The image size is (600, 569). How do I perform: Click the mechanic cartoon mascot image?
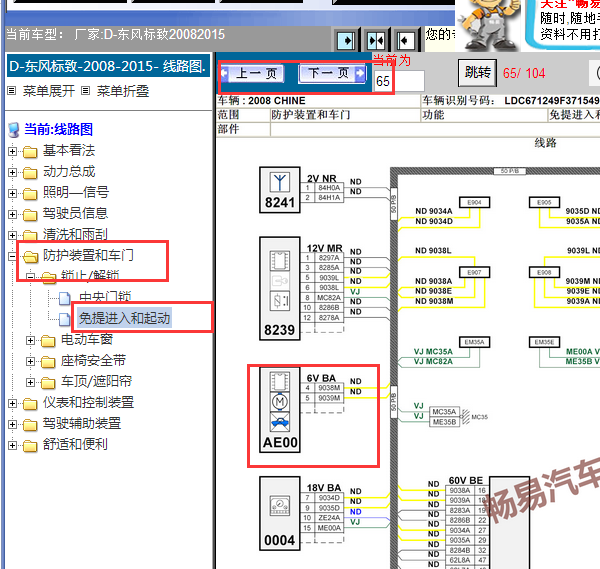(x=491, y=25)
